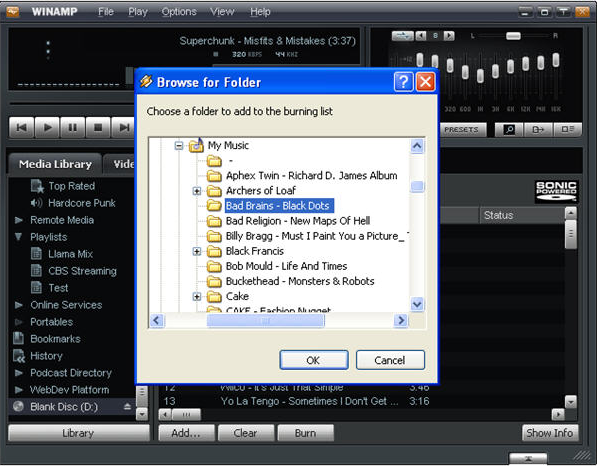
Task: Open the Play menu
Action: (137, 12)
